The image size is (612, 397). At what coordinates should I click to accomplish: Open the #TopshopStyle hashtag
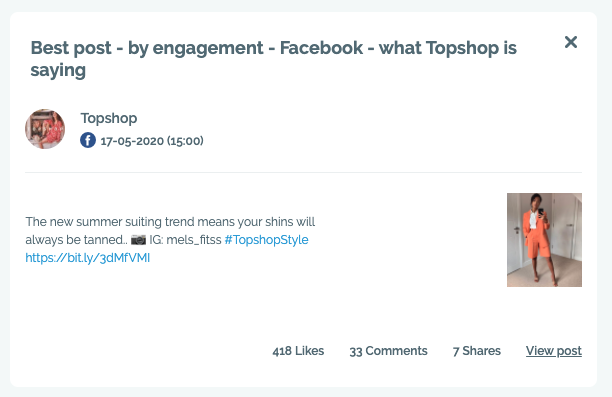coord(266,240)
